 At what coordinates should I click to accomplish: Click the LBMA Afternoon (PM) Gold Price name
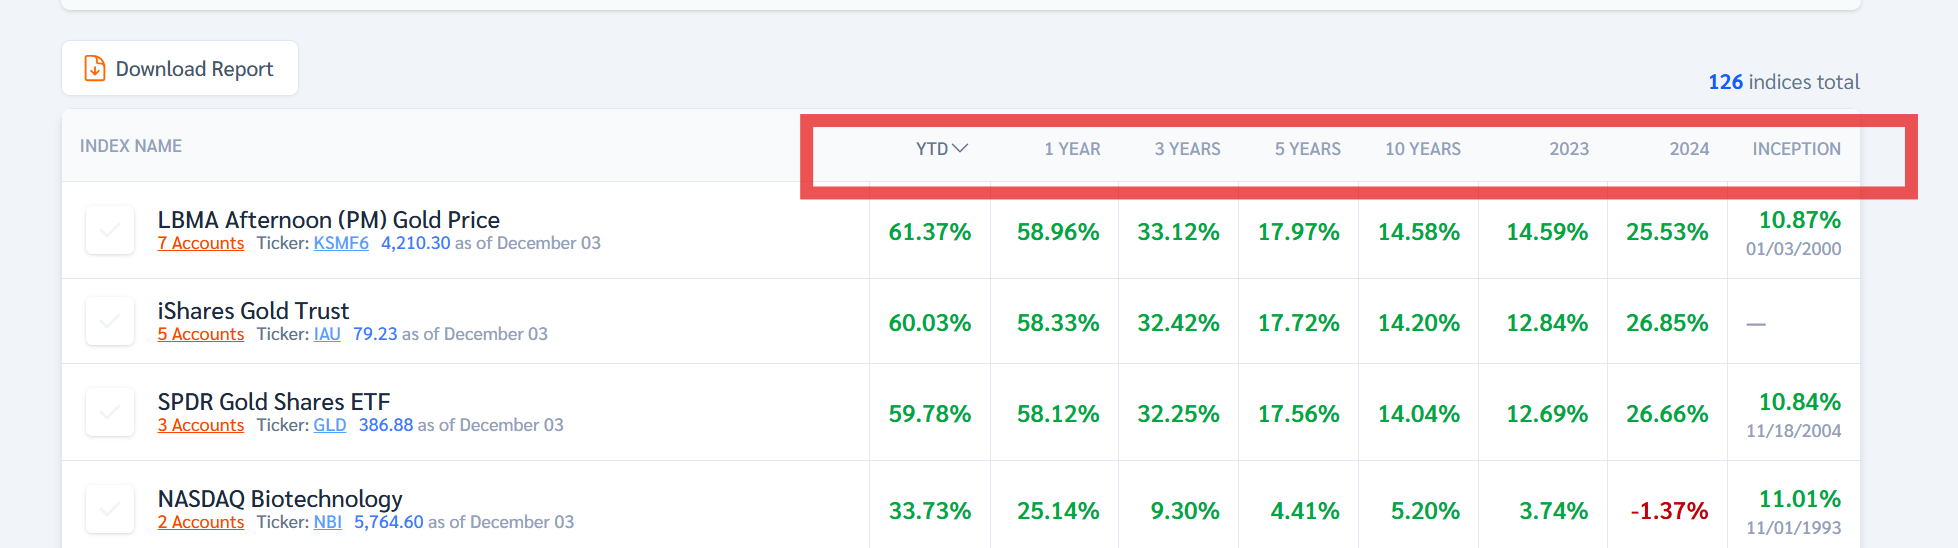(x=329, y=219)
